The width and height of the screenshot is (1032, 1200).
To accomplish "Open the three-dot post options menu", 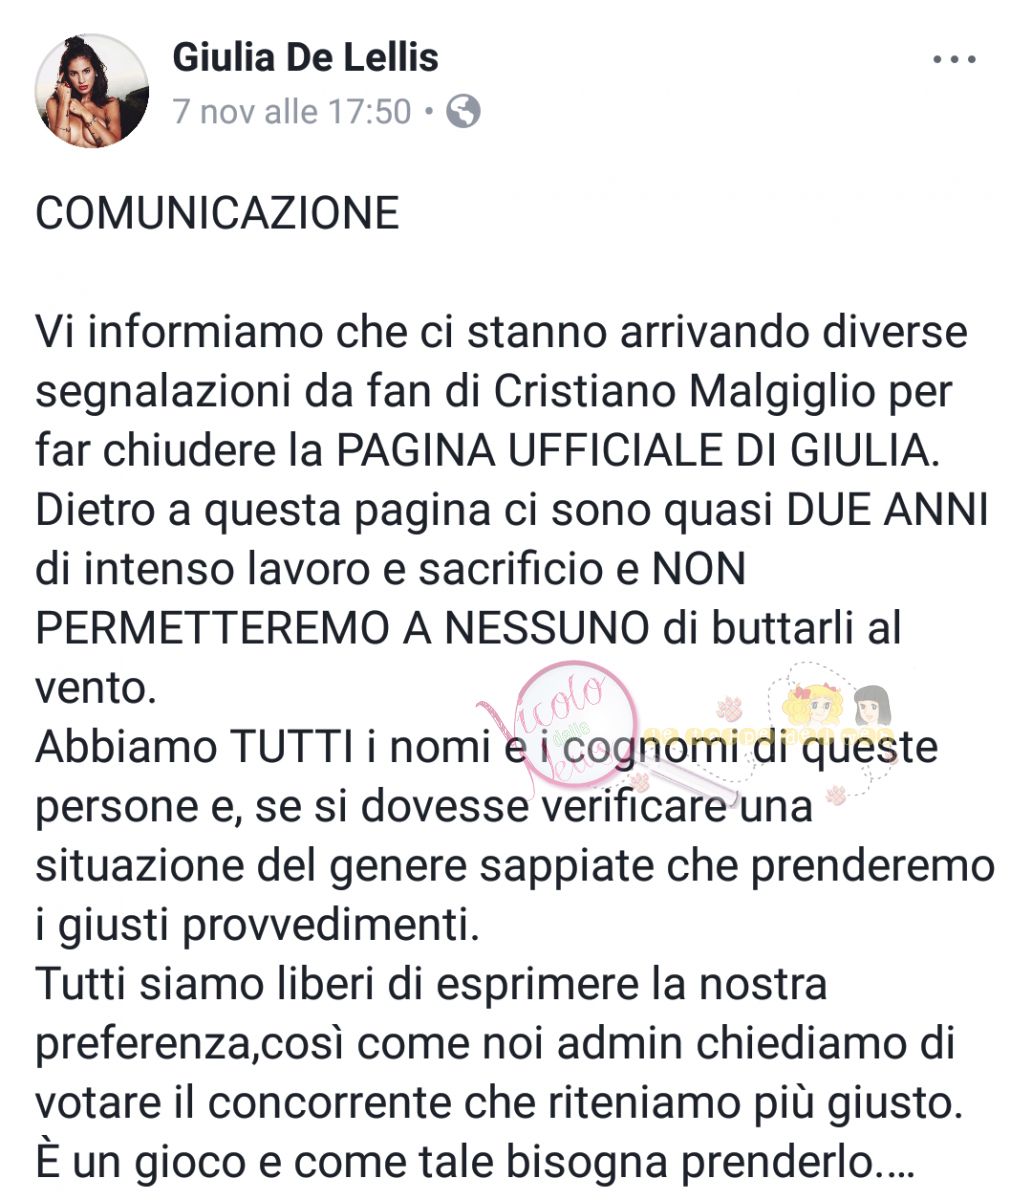I will pyautogui.click(x=953, y=59).
